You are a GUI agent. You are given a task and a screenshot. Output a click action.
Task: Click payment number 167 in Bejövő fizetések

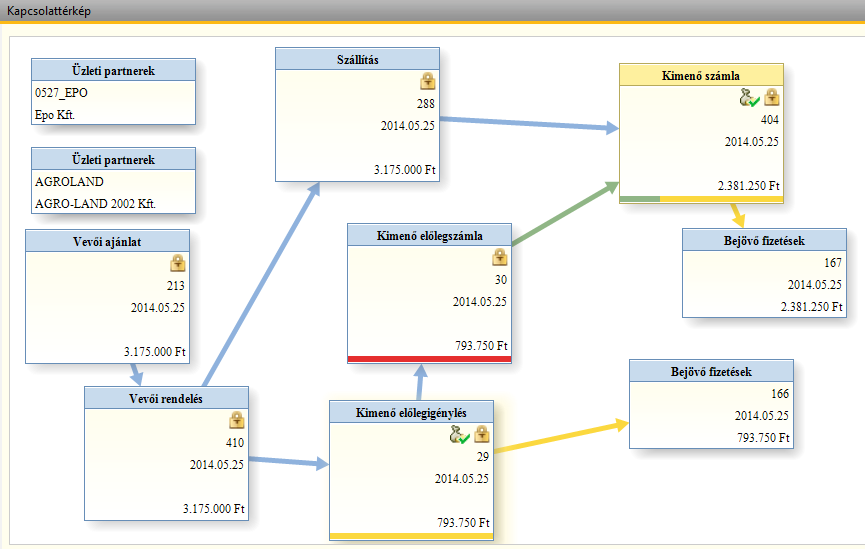(833, 263)
